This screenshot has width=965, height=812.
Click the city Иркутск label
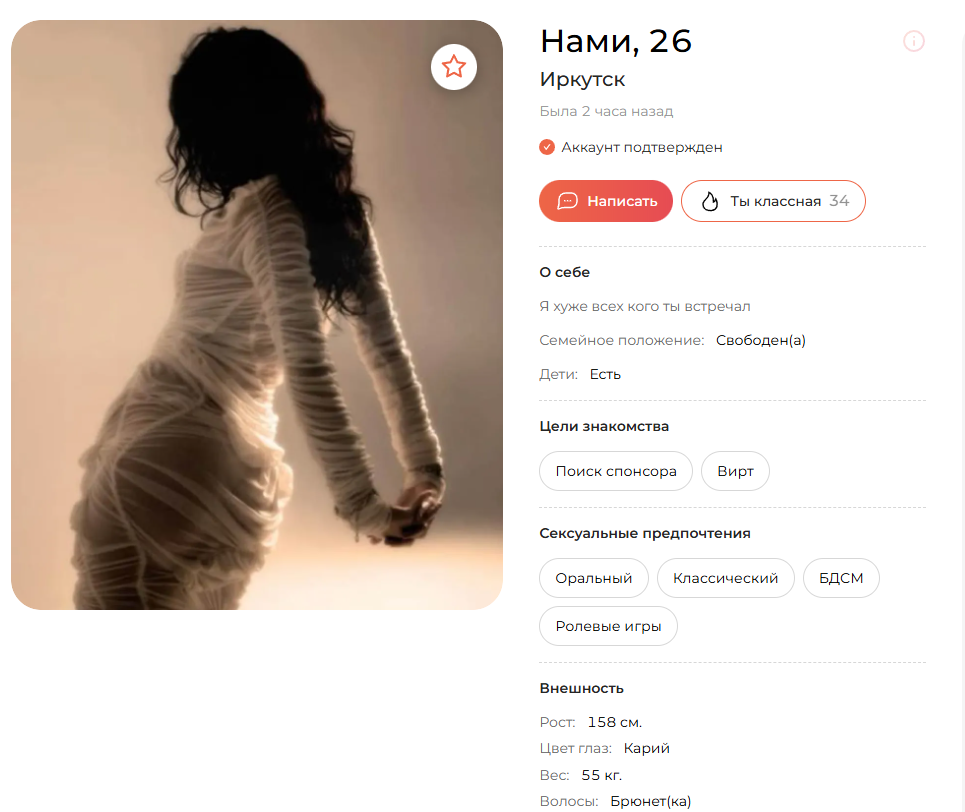(582, 79)
